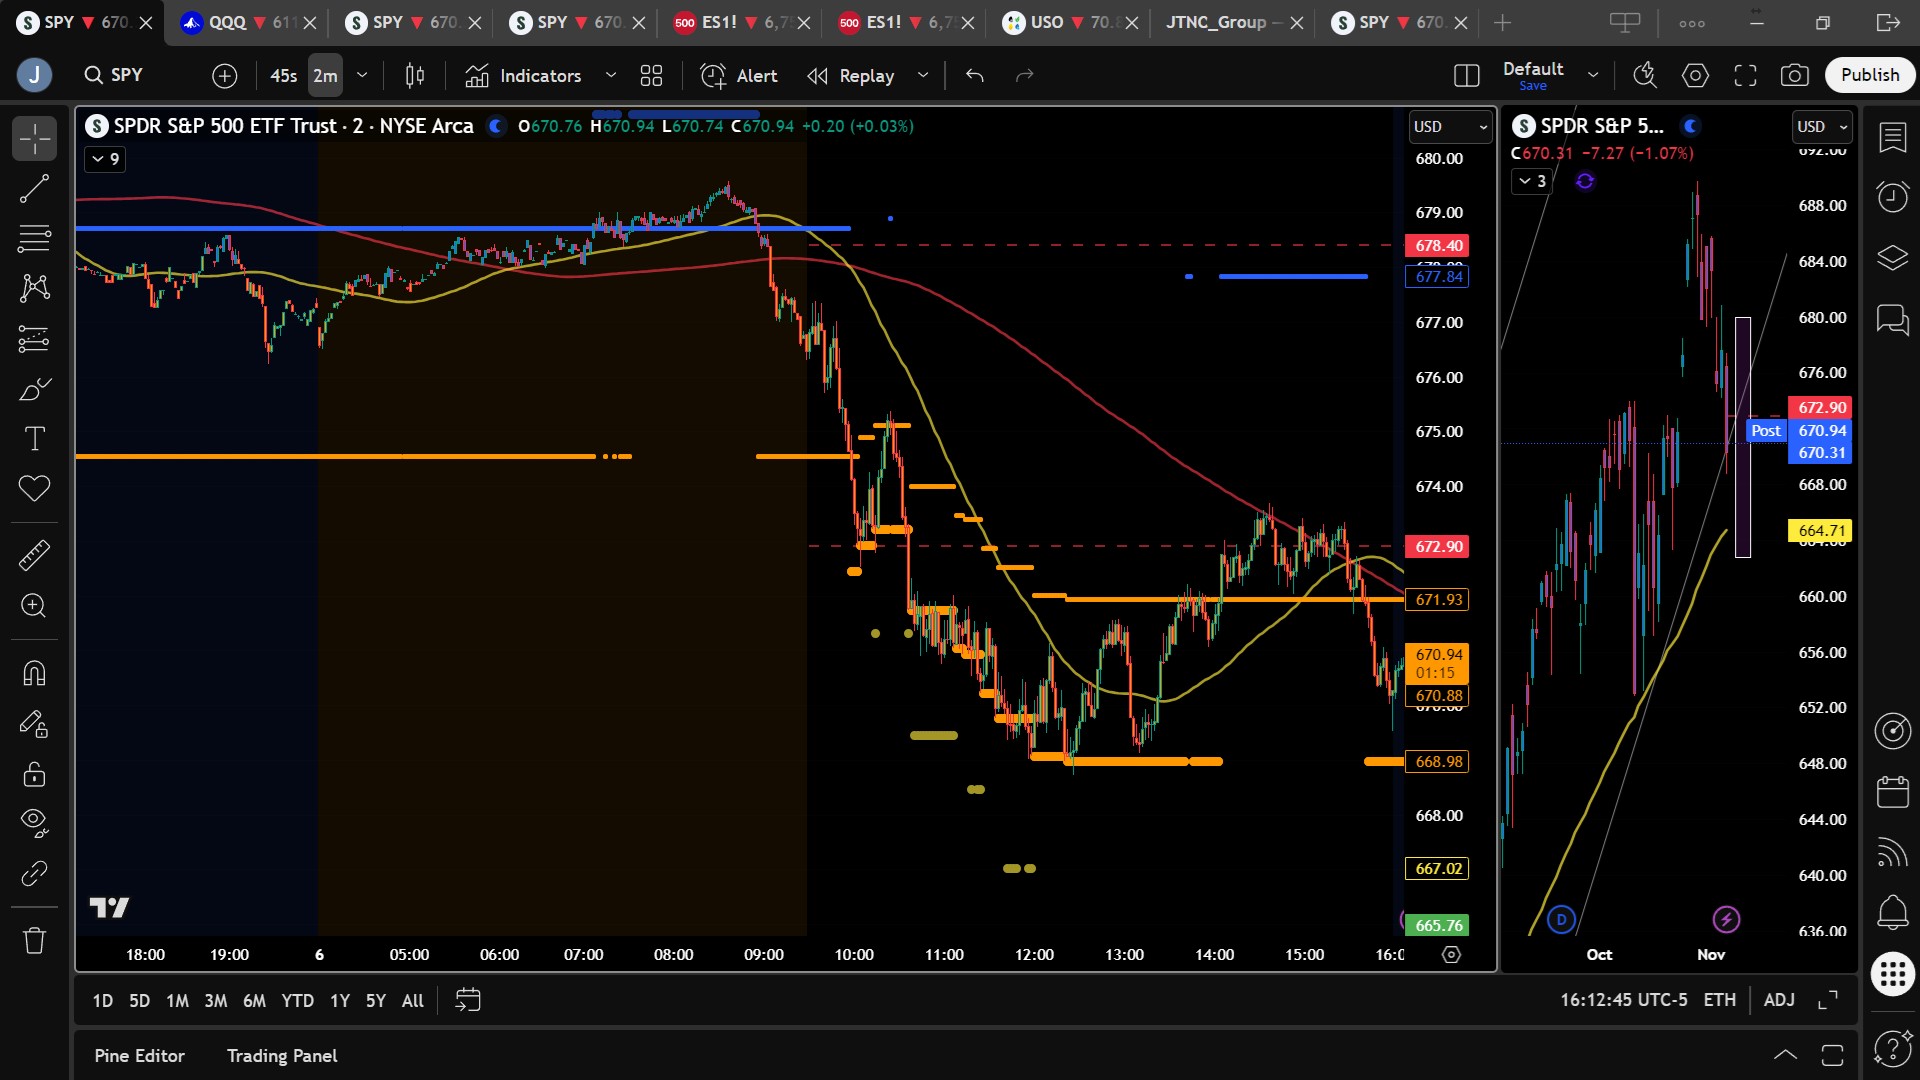Collapse the 9 indicators legend chevron
The width and height of the screenshot is (1920, 1080).
(x=105, y=159)
